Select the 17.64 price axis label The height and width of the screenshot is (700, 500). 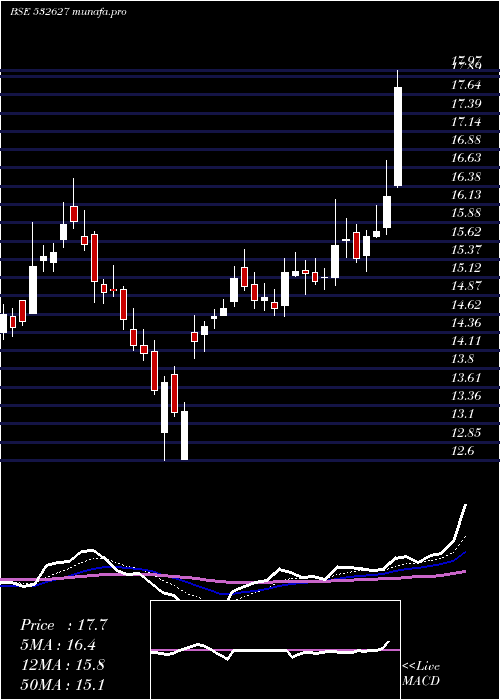click(466, 85)
